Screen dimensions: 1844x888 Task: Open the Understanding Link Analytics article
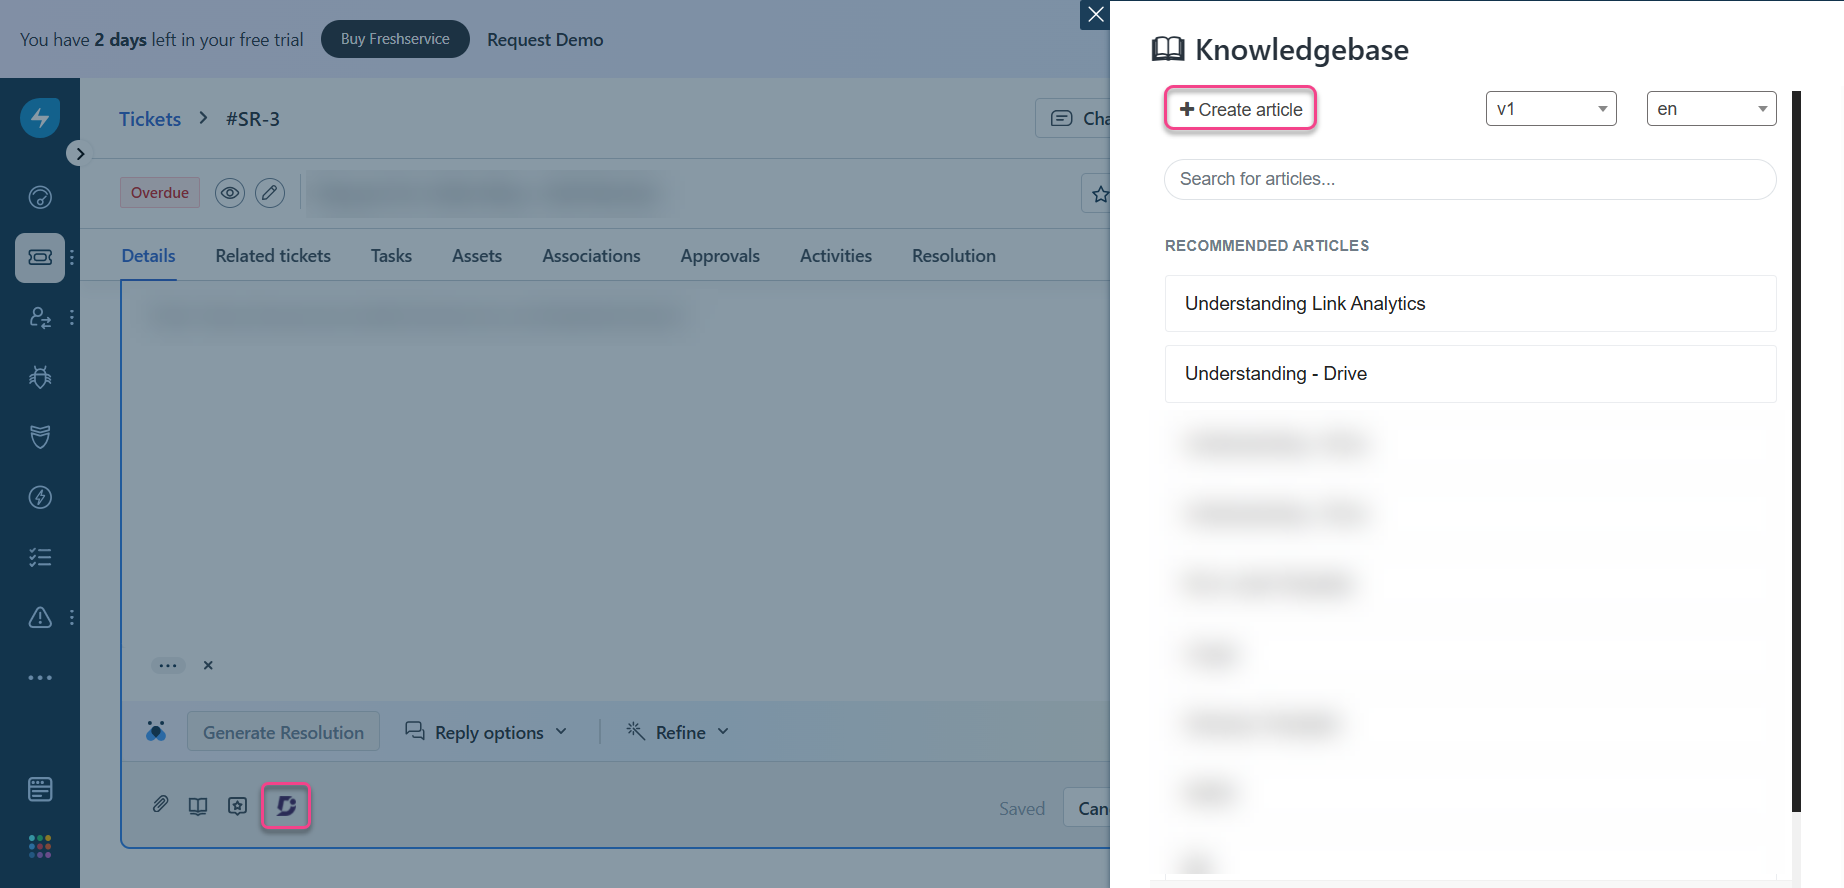(1470, 304)
